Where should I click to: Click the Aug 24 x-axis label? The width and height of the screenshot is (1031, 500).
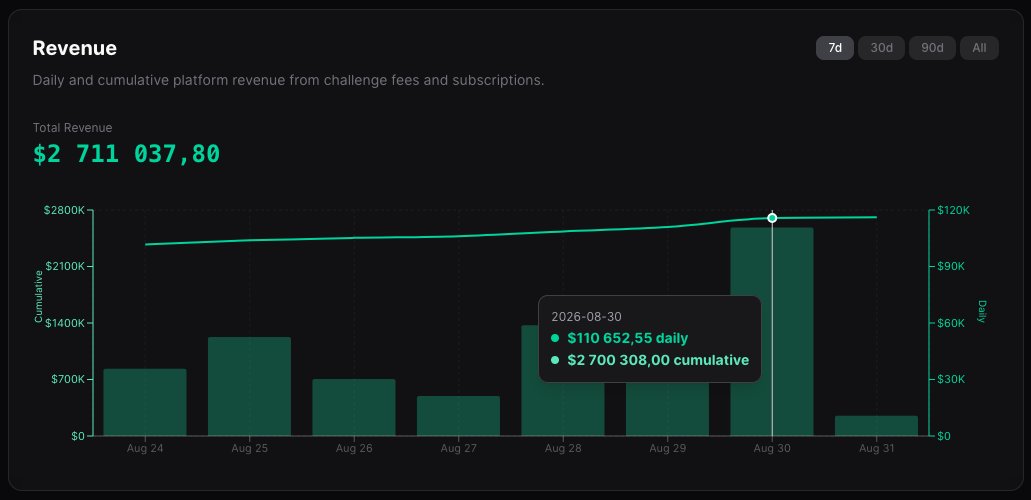coord(145,449)
